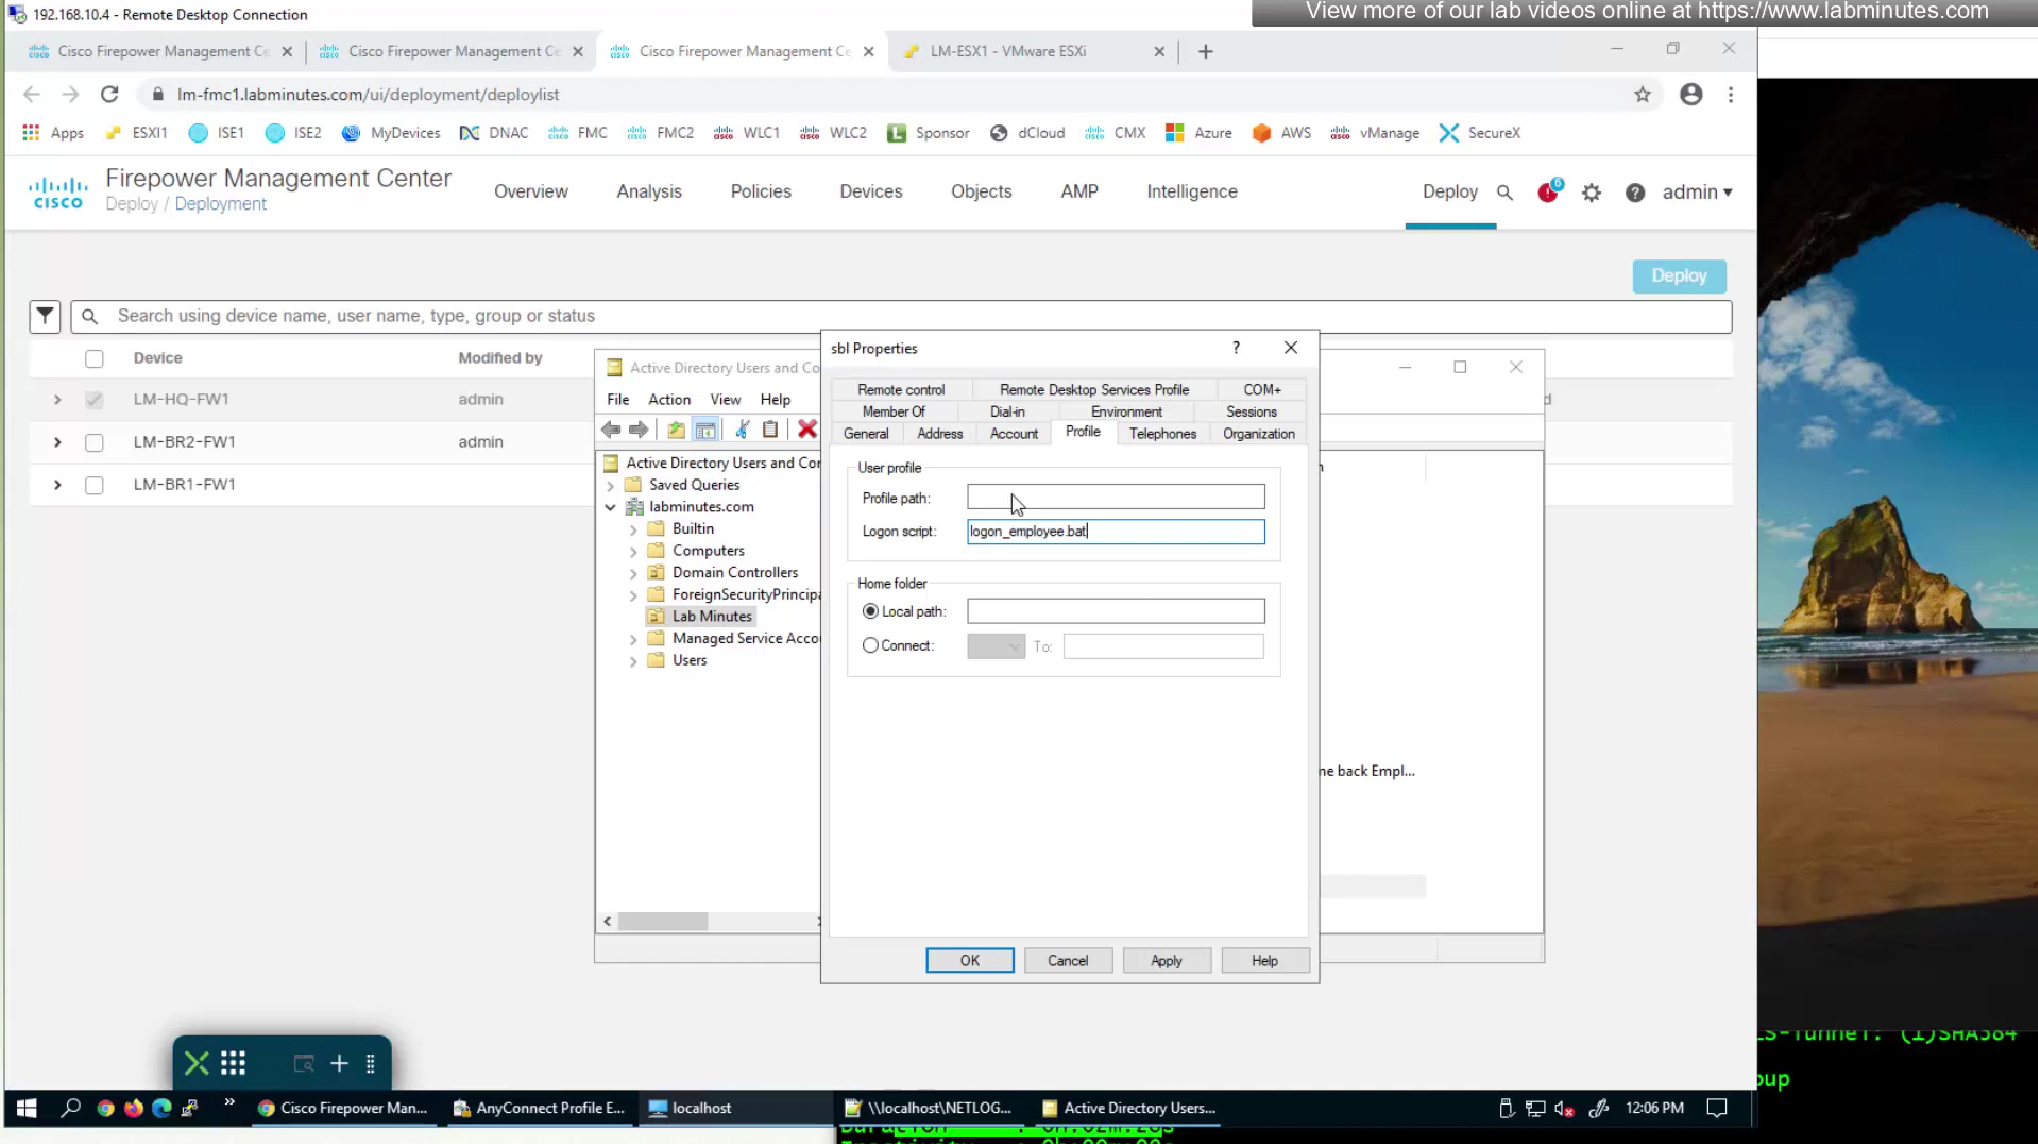Open the admin user dropdown
Viewport: 2038px width, 1144px height.
(x=1697, y=192)
